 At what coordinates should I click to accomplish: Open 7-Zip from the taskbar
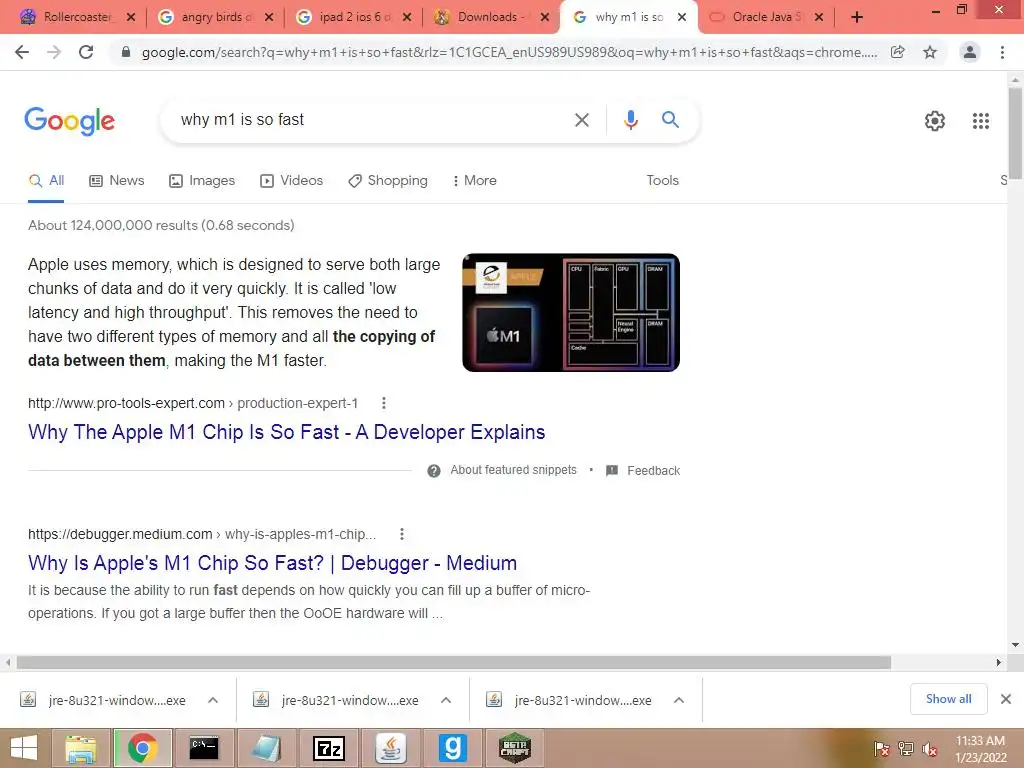328,748
